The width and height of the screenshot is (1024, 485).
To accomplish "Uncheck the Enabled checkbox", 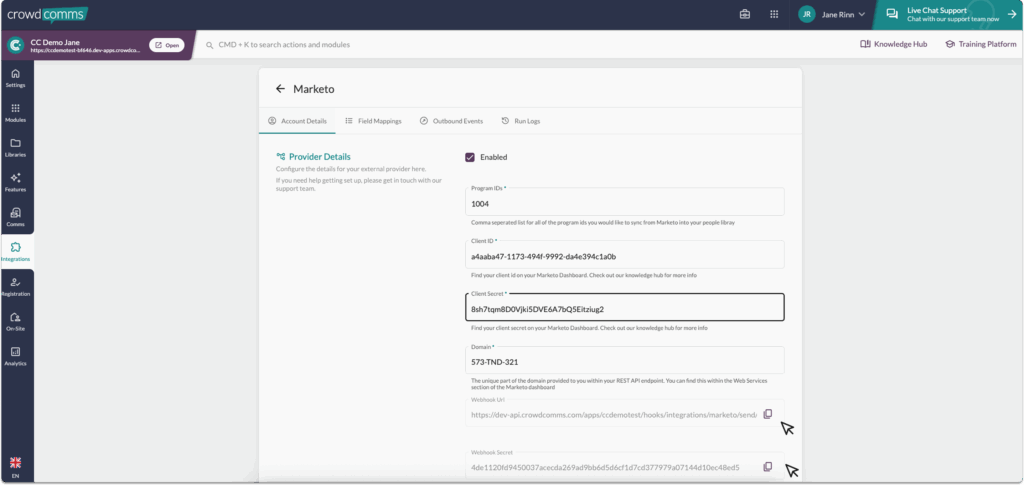I will pyautogui.click(x=470, y=157).
